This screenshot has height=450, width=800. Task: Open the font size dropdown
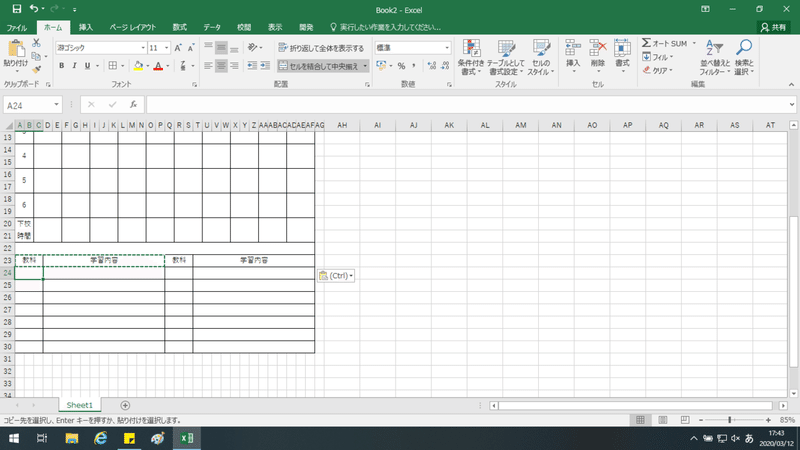pos(166,48)
